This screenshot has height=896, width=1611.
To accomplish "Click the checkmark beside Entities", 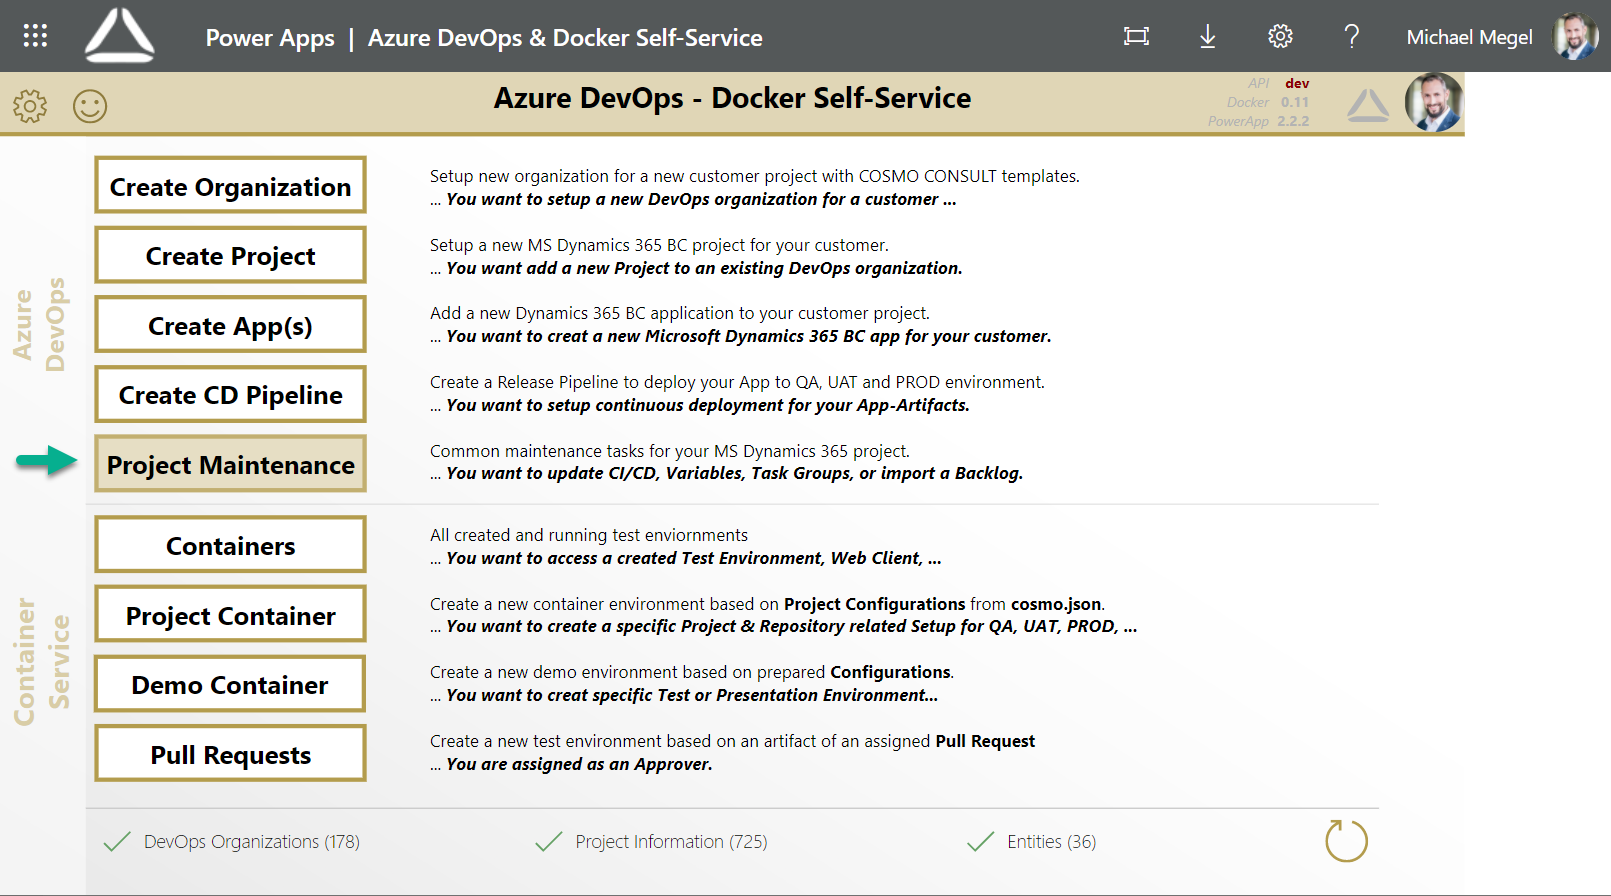I will pyautogui.click(x=981, y=841).
